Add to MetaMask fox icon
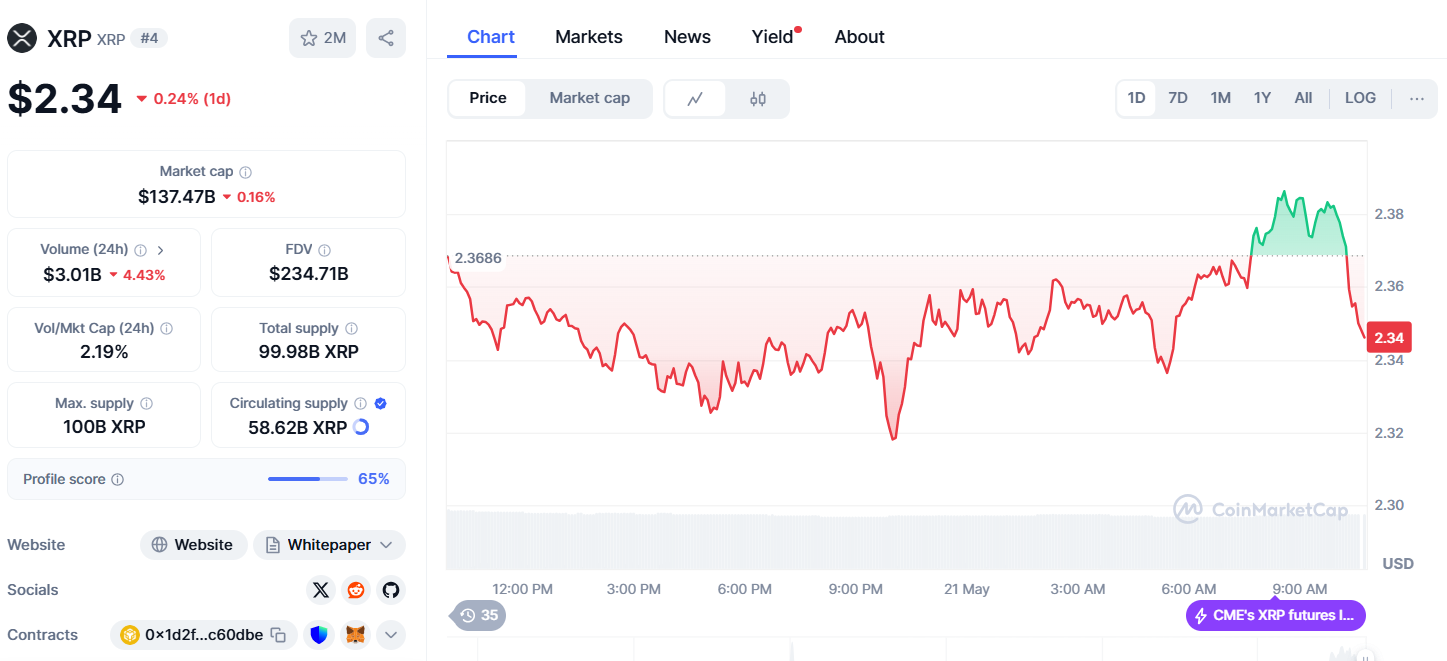This screenshot has width=1447, height=661. [355, 634]
